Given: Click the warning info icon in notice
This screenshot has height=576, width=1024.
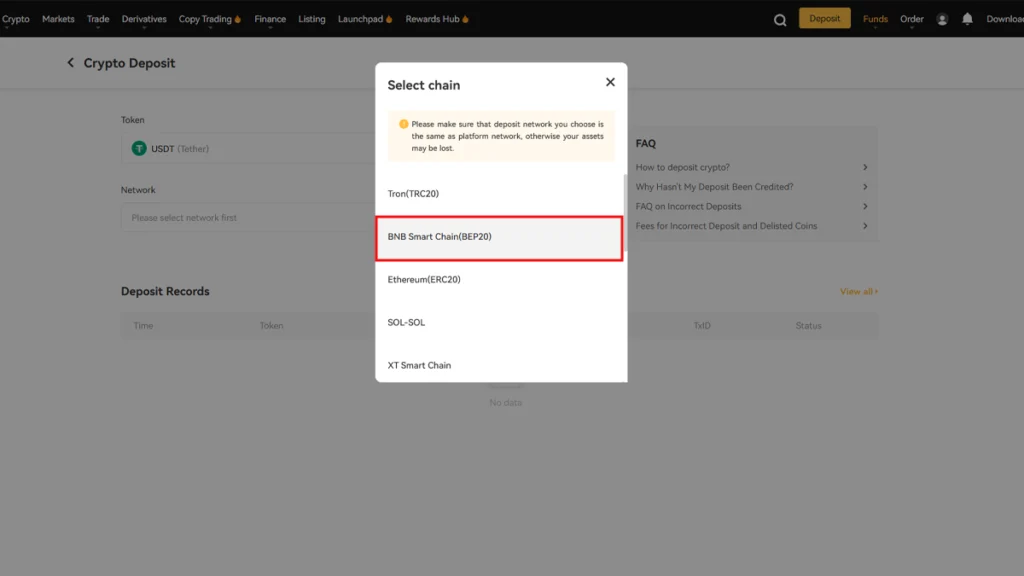Looking at the screenshot, I should (404, 124).
